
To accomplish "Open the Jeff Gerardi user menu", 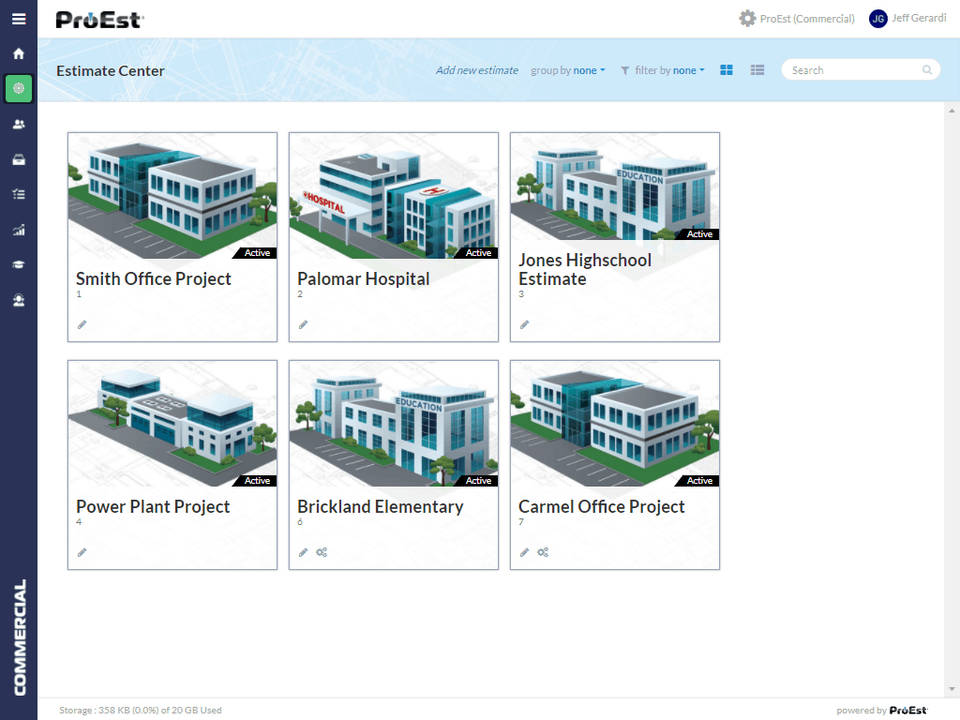I will [907, 18].
